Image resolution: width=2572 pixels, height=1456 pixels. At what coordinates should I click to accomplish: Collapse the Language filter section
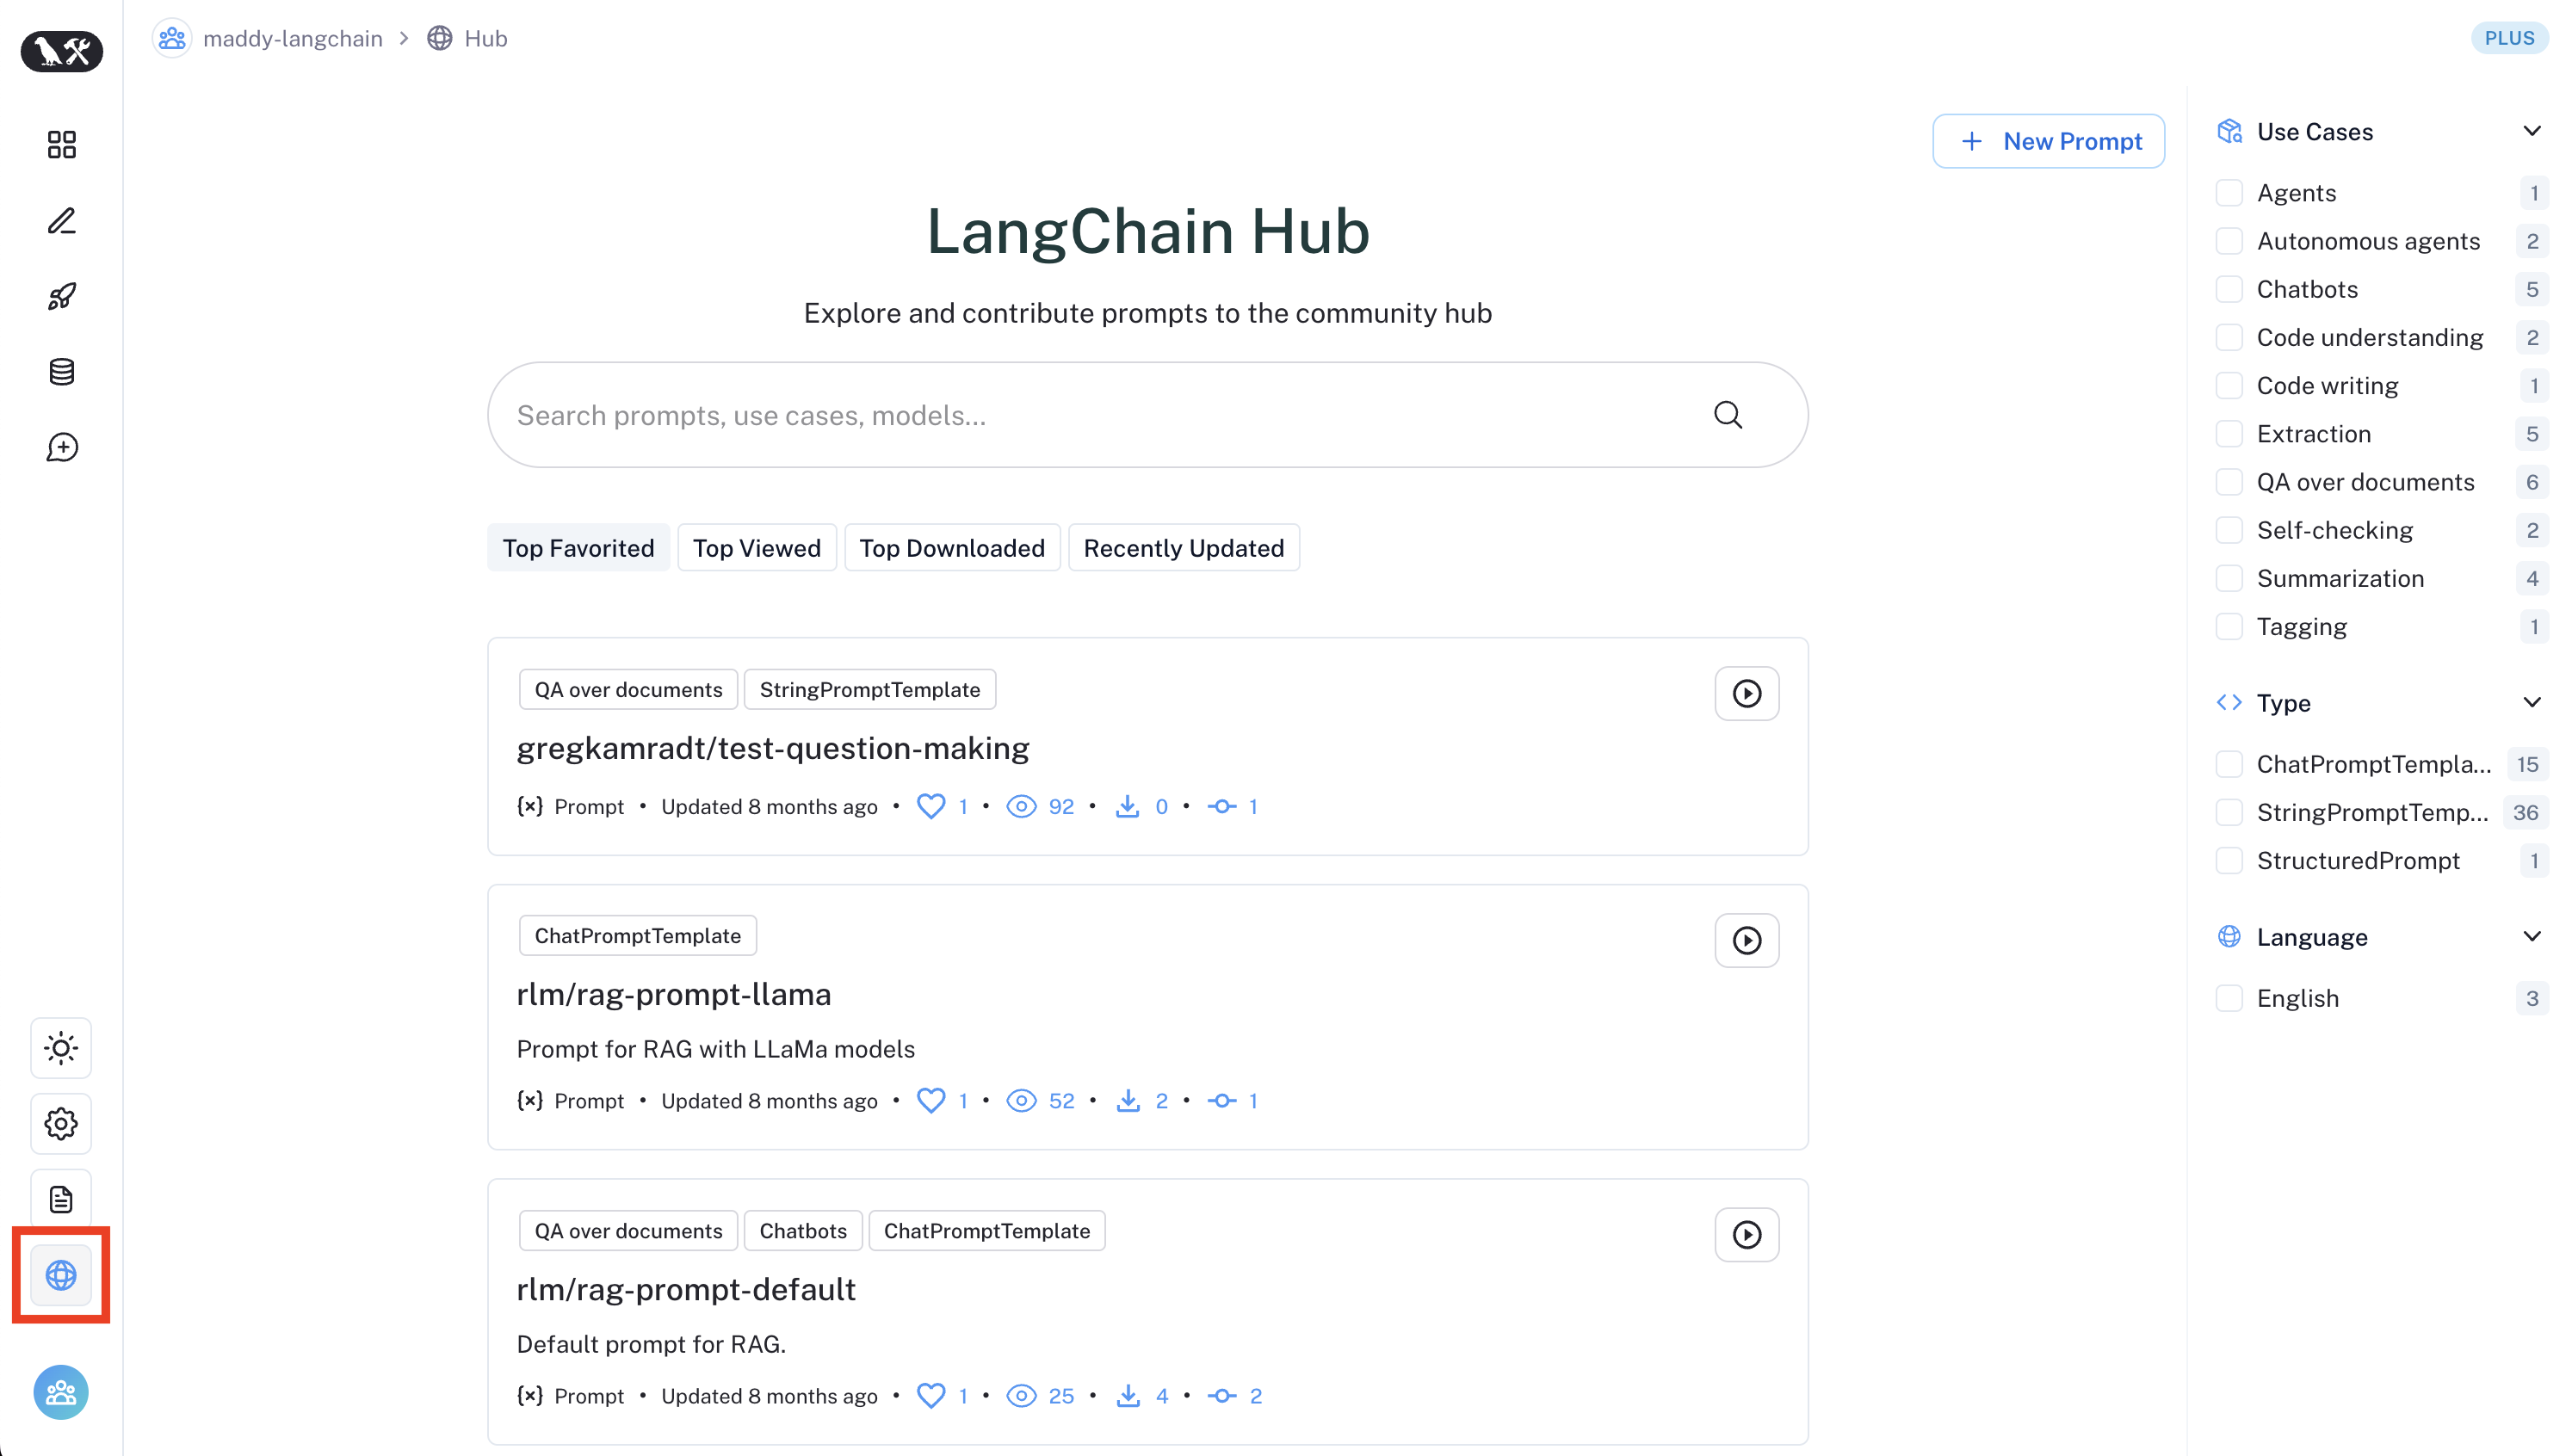click(x=2531, y=936)
